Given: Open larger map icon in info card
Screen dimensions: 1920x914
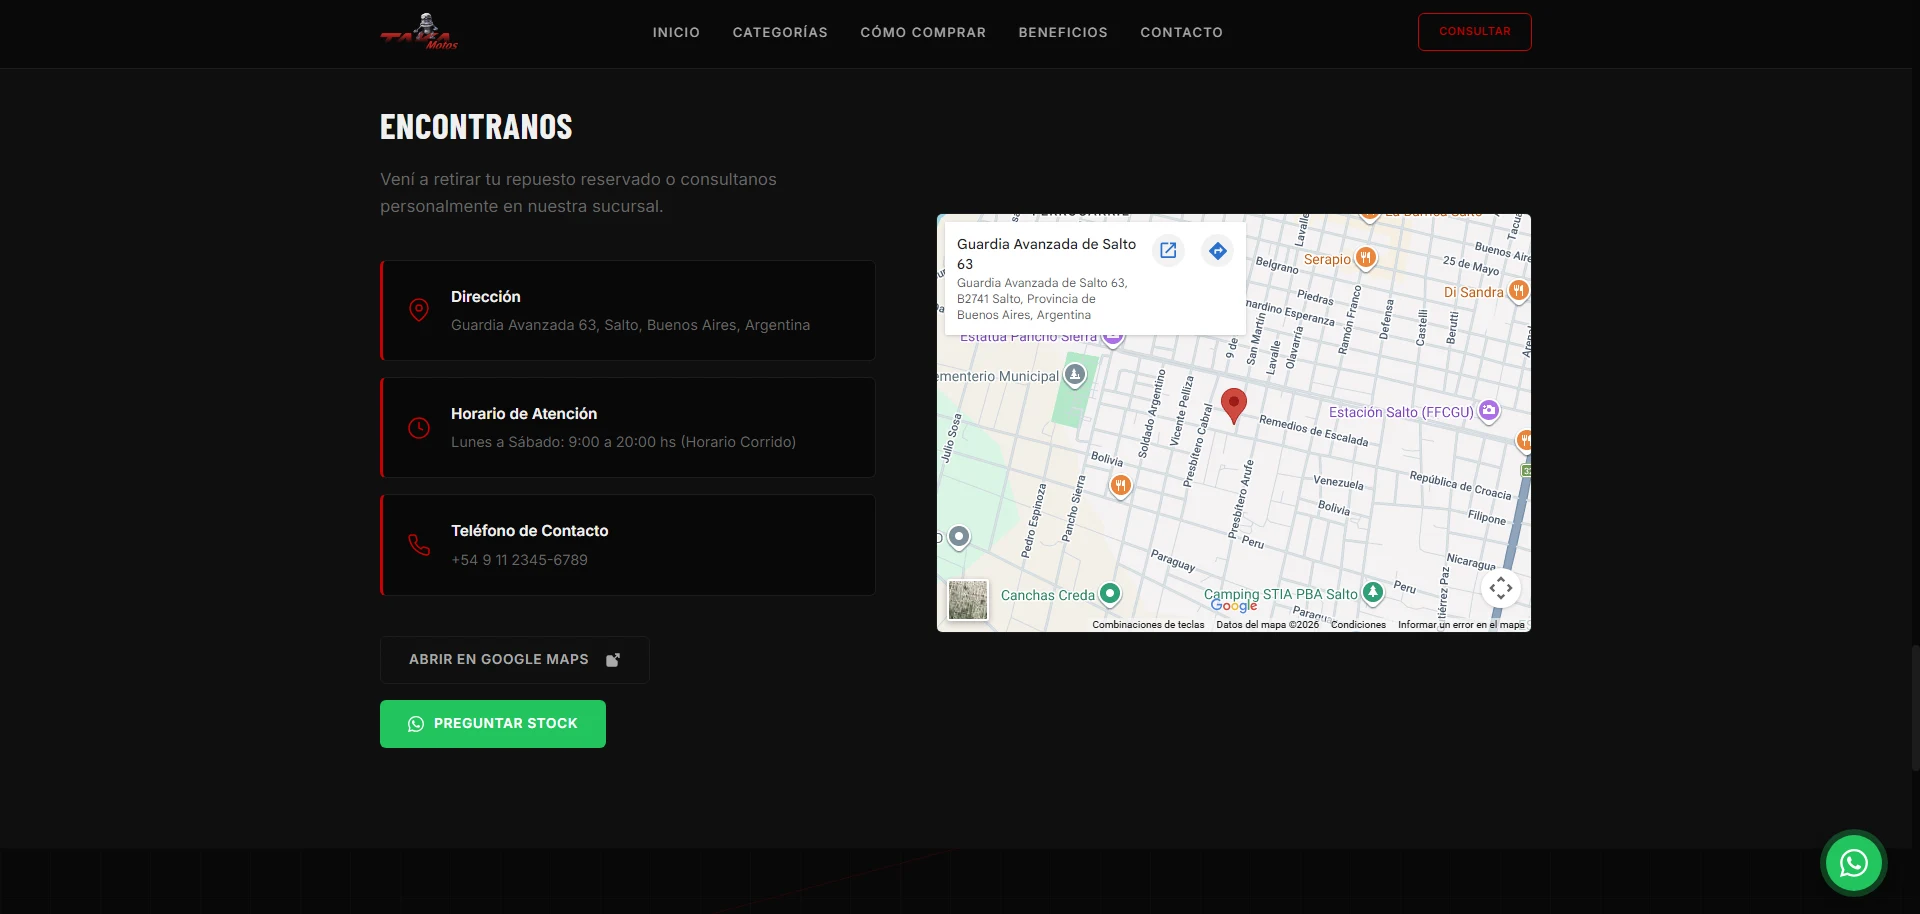Looking at the screenshot, I should coord(1168,250).
